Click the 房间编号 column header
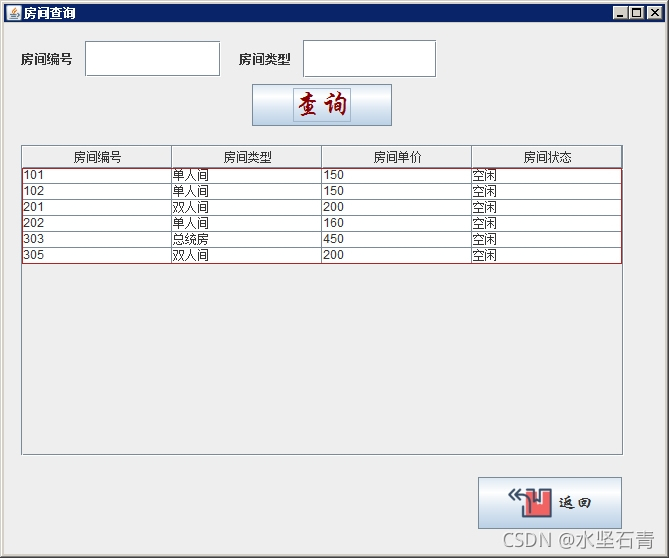 click(97, 157)
